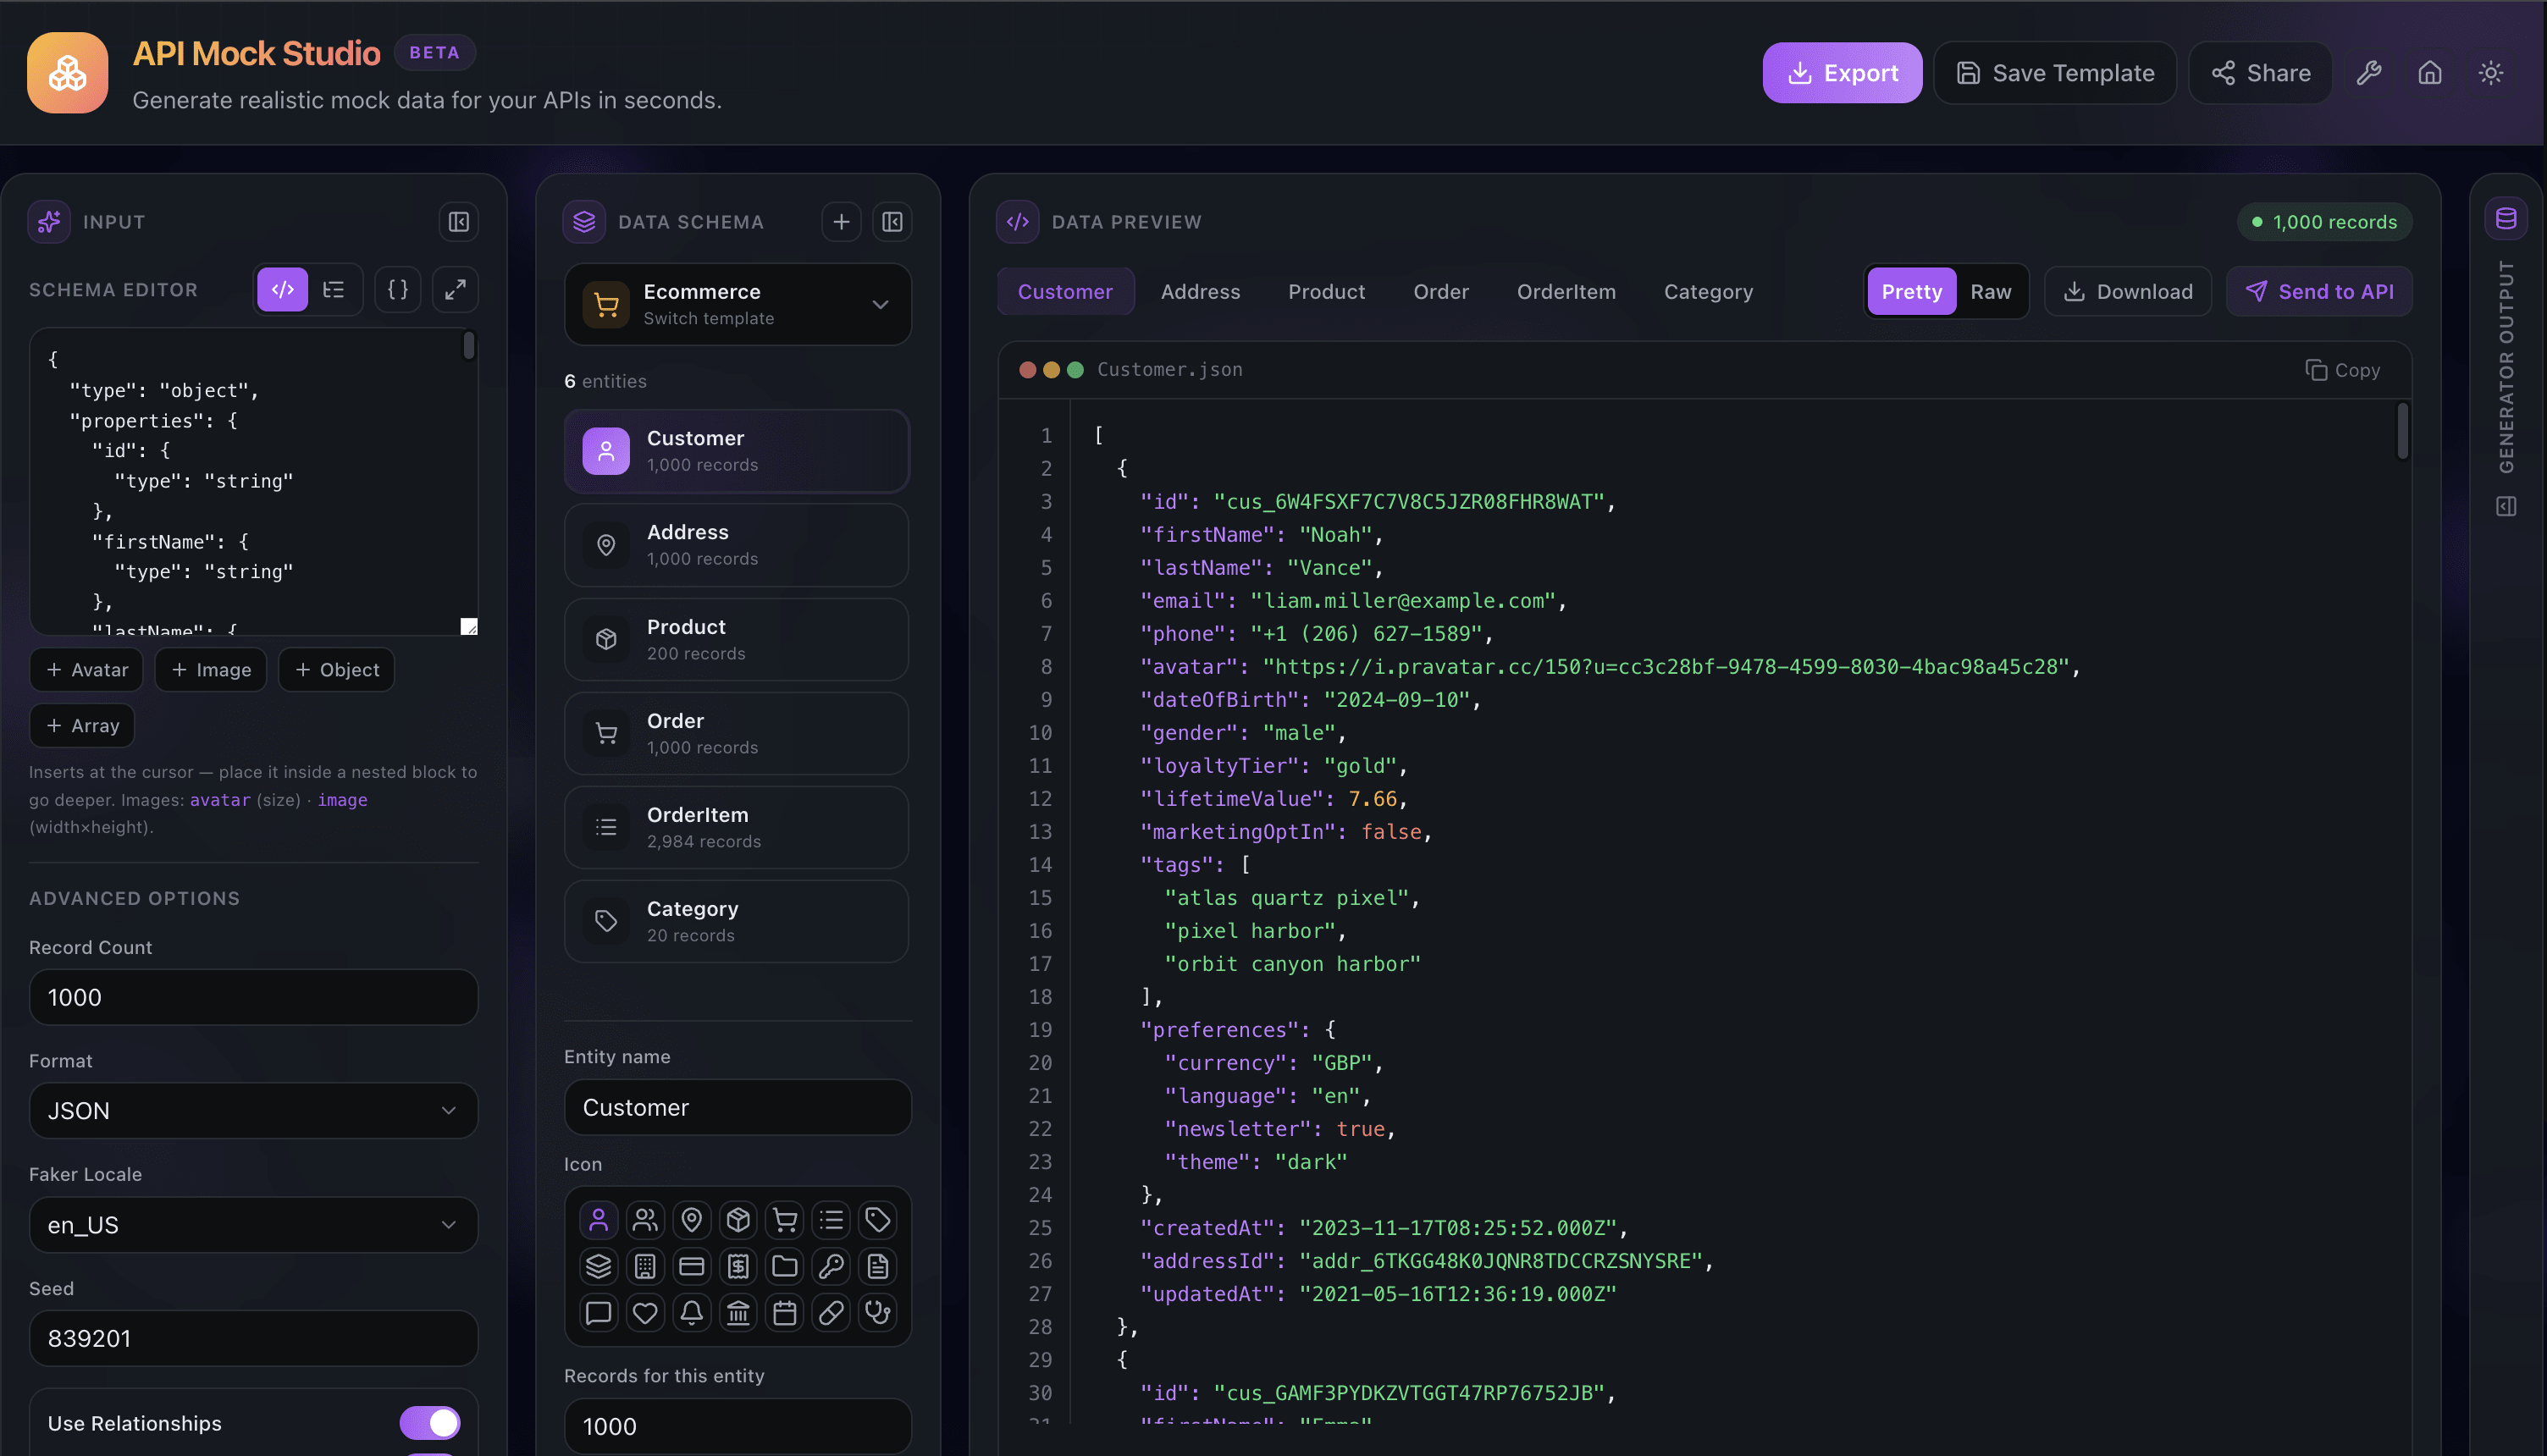Open the Share button
2547x1456 pixels.
2260,73
